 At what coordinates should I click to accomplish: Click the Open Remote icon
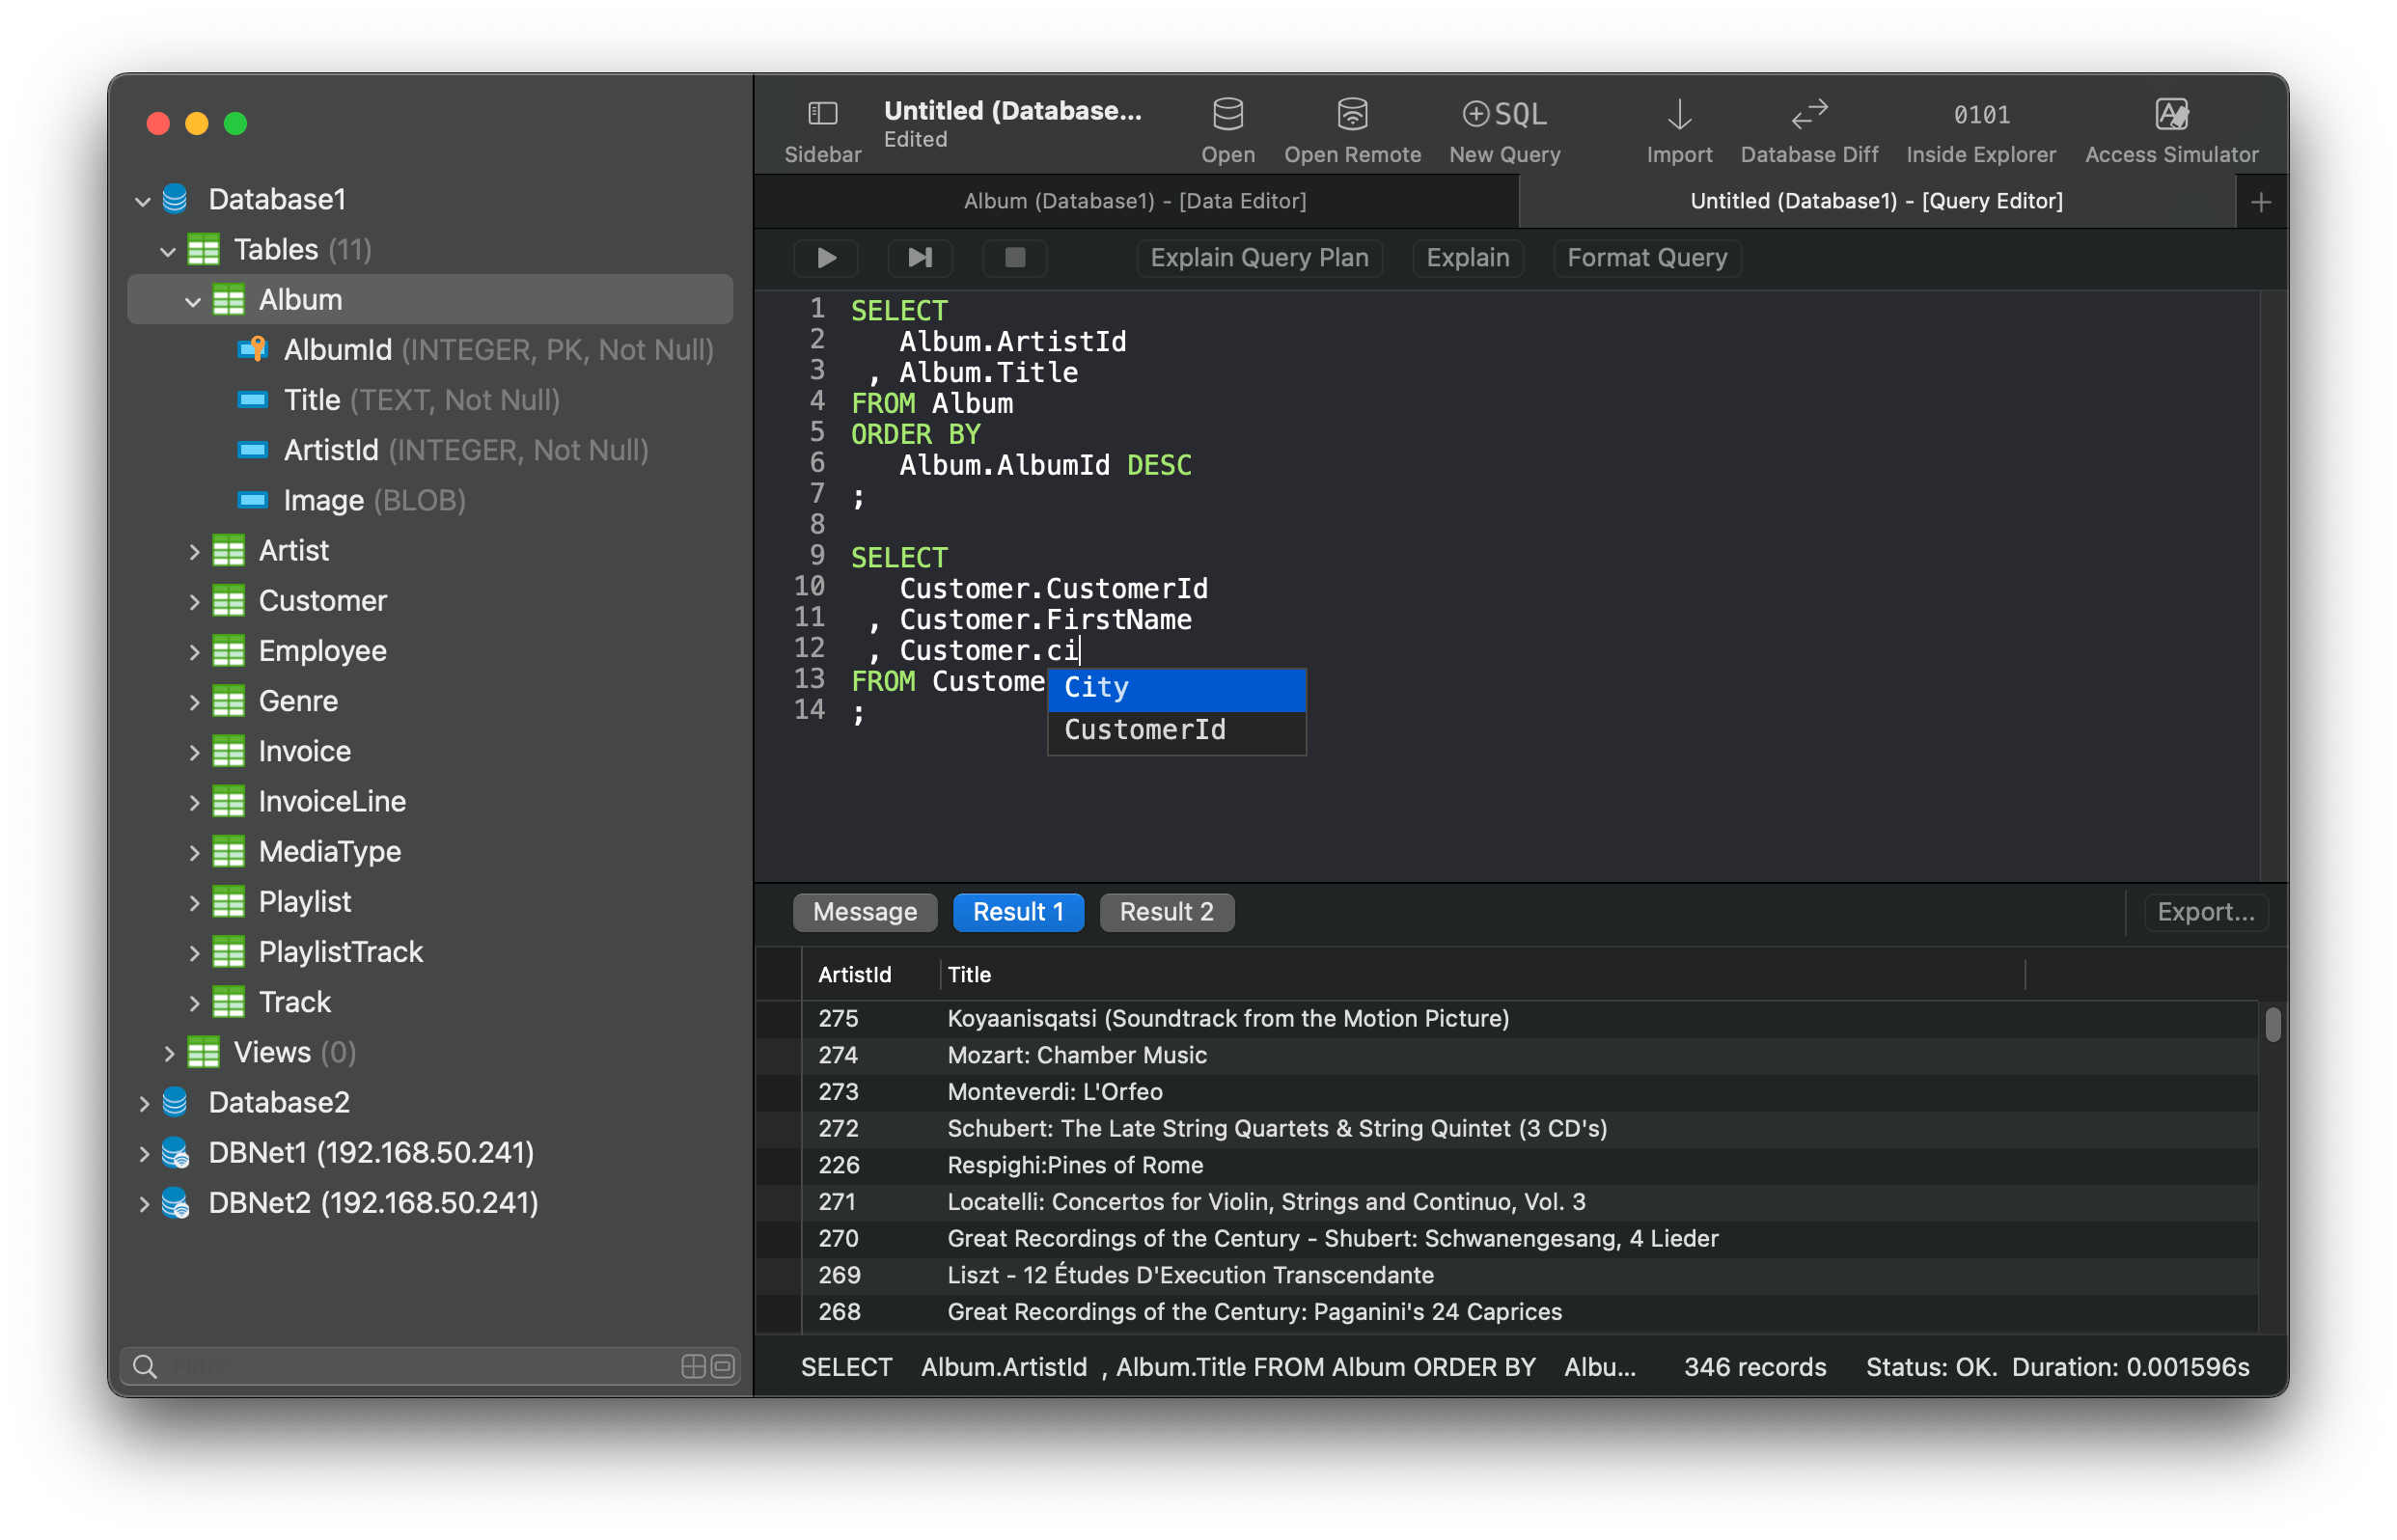click(1351, 114)
